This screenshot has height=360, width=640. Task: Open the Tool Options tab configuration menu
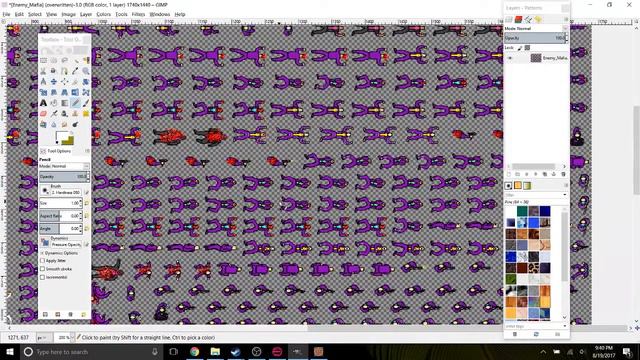[87, 151]
